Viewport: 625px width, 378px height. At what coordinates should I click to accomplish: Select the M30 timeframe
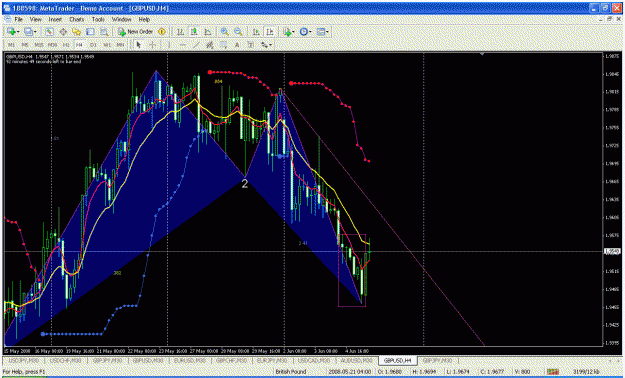[x=52, y=45]
